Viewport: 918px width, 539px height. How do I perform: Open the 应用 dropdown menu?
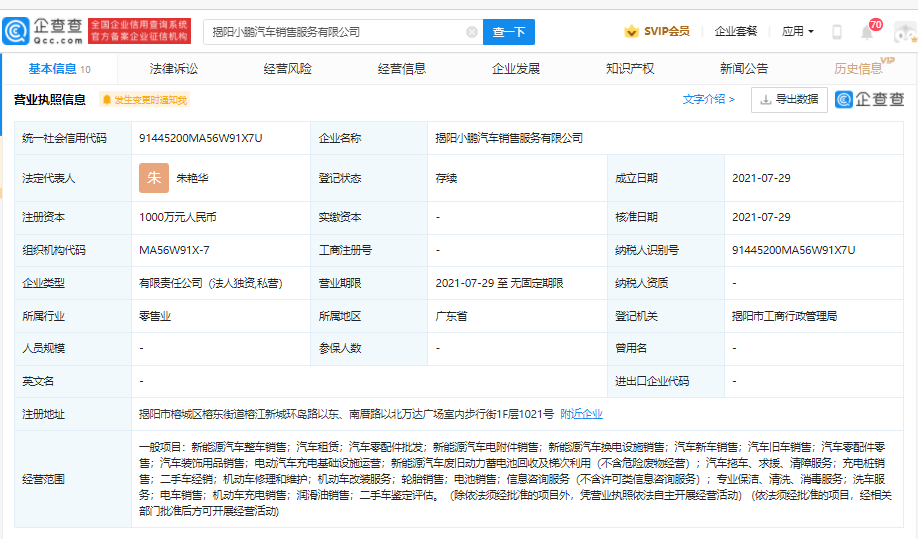point(797,31)
